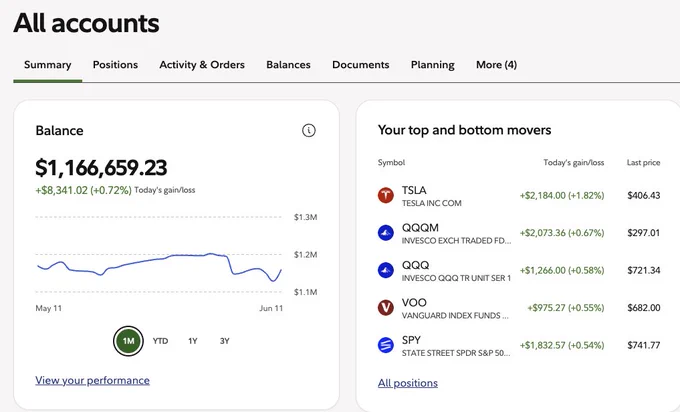The width and height of the screenshot is (680, 412).
Task: Go to the Balances tab
Action: tap(288, 65)
